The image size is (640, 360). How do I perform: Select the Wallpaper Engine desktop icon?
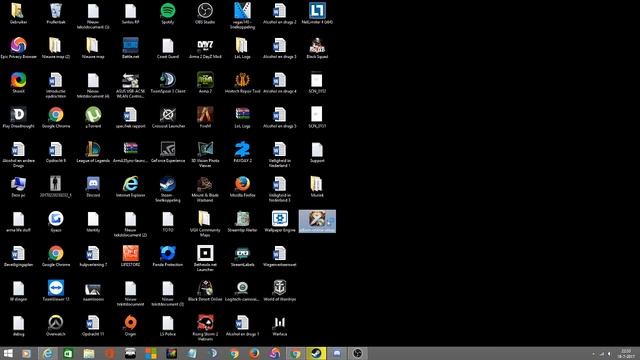pyautogui.click(x=280, y=218)
